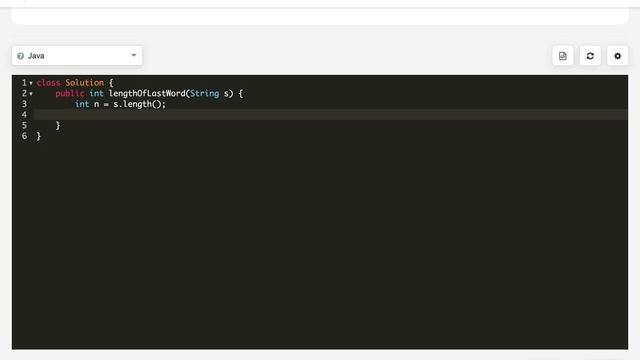Click the closing brace on line 6
640x360 pixels.
(39, 136)
